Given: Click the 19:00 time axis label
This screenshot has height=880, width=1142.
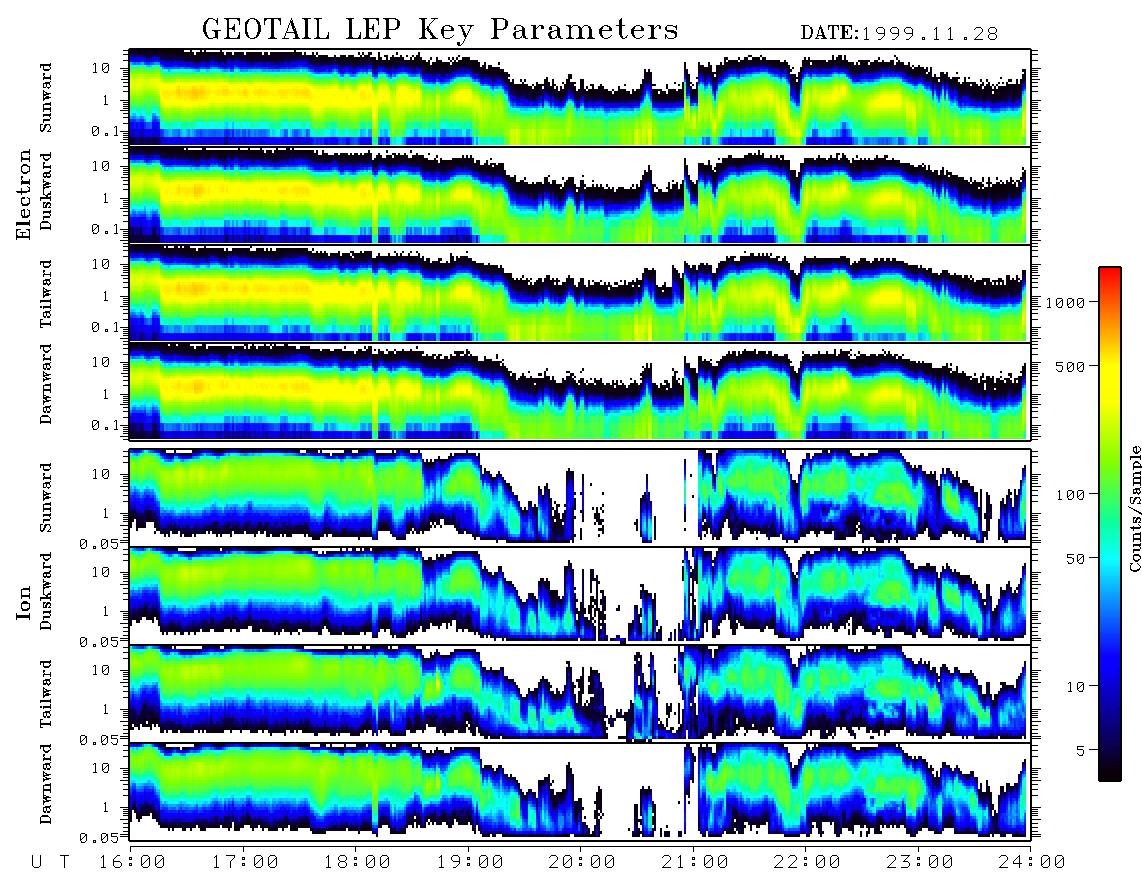Looking at the screenshot, I should coord(470,863).
